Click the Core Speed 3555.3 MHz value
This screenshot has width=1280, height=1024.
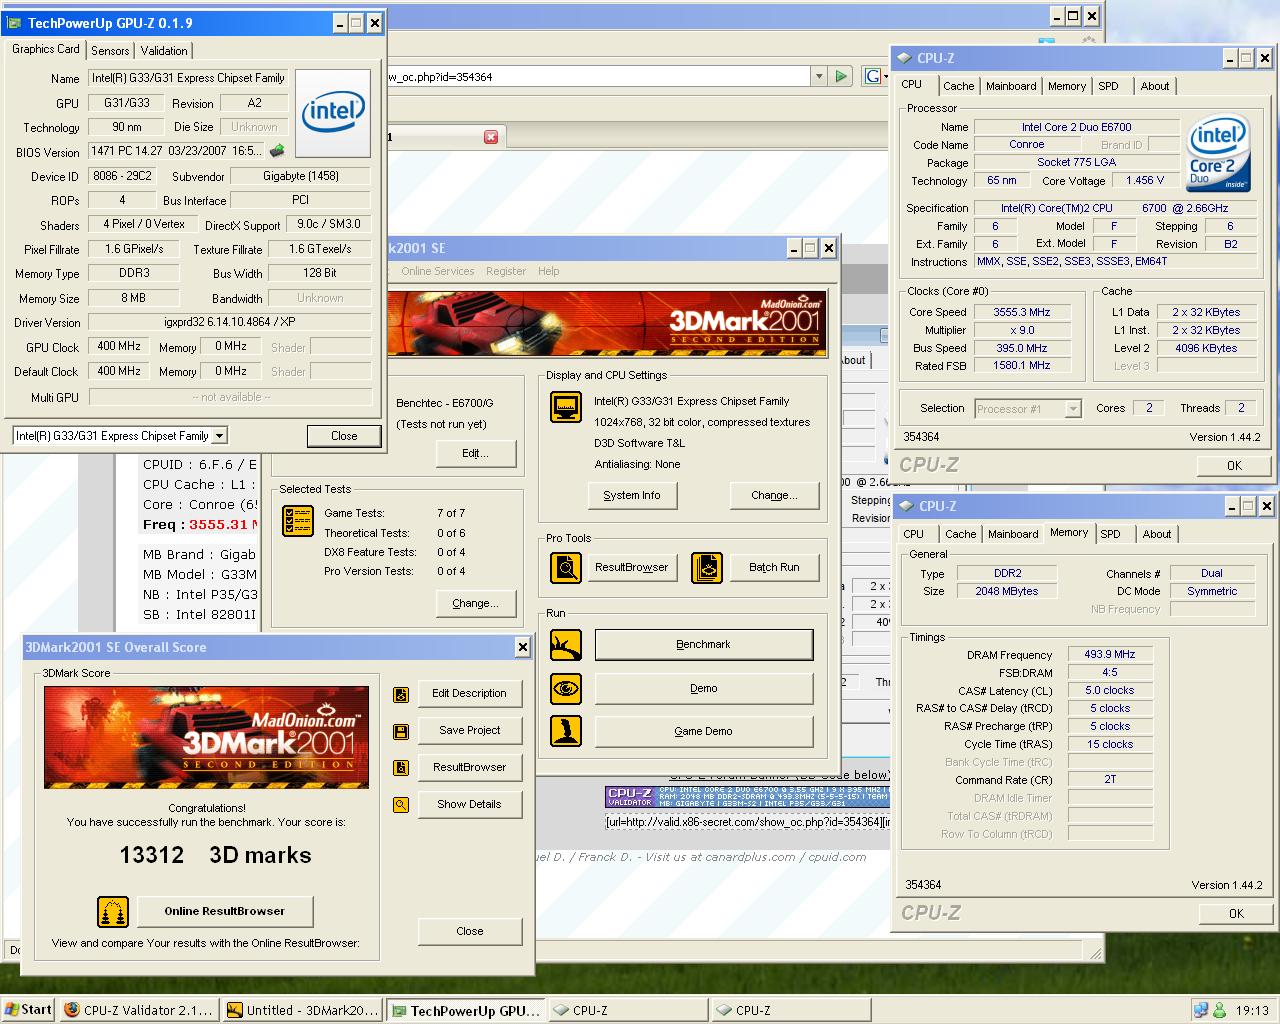tap(1021, 312)
